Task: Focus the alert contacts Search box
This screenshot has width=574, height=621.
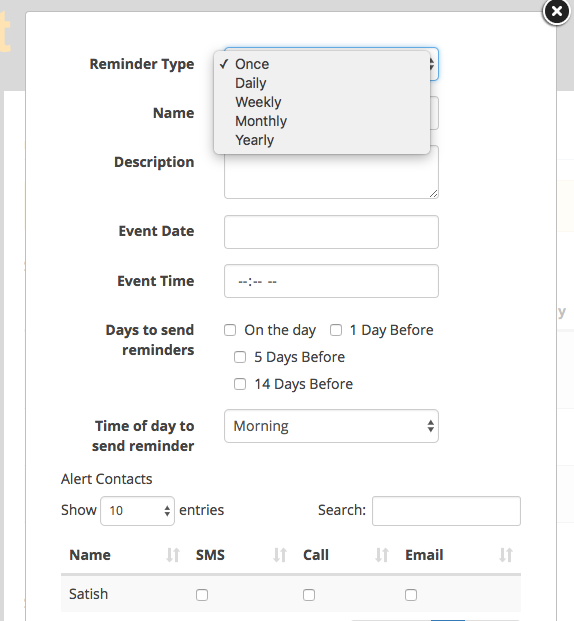Action: coord(446,511)
